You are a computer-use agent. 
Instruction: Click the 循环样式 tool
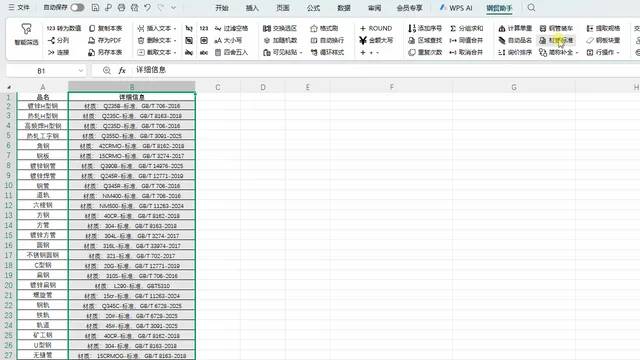pyautogui.click(x=327, y=52)
